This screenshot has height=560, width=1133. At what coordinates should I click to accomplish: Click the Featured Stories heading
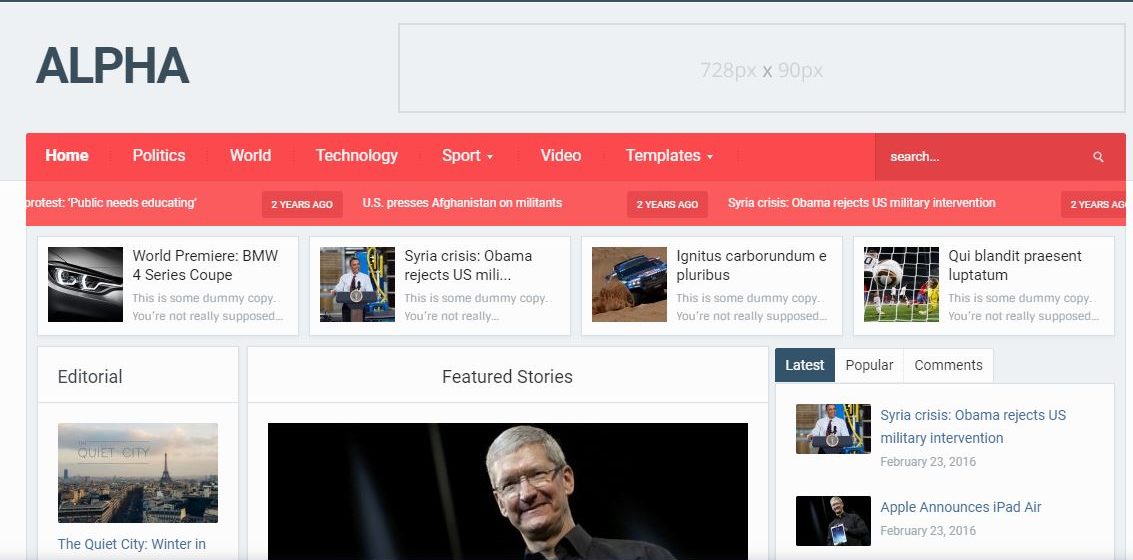507,376
